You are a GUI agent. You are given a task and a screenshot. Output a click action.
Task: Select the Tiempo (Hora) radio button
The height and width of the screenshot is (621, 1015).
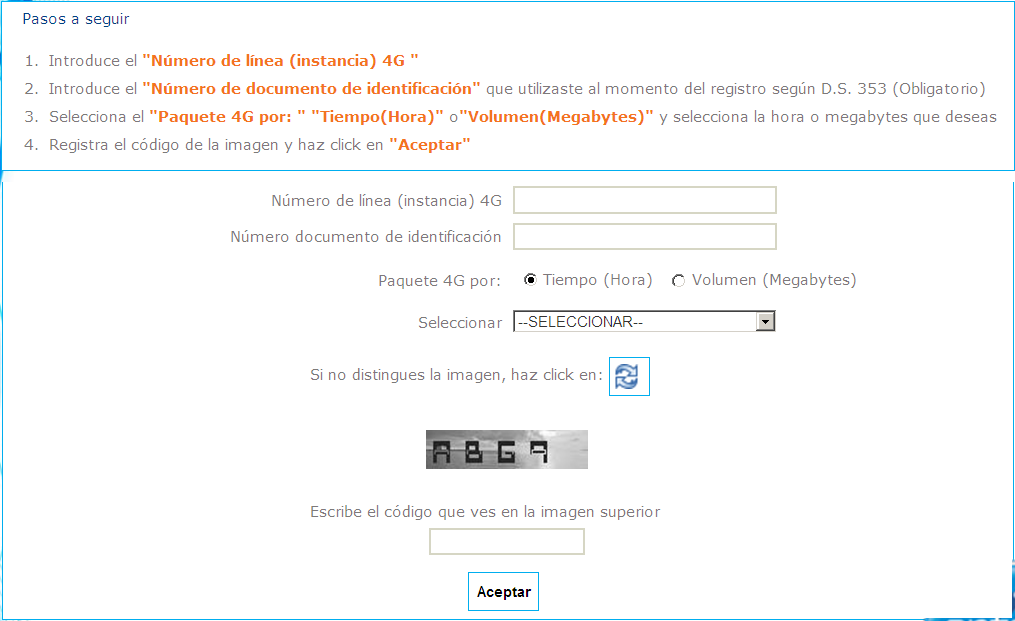(x=530, y=280)
